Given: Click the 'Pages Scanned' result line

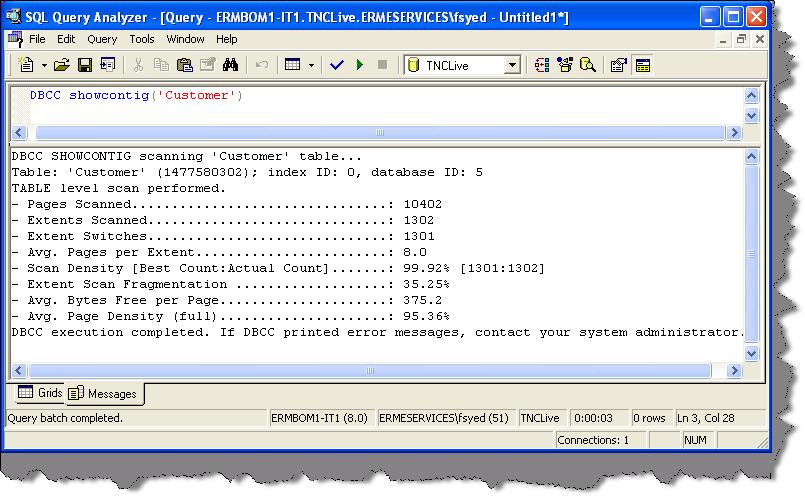Looking at the screenshot, I should pos(226,204).
